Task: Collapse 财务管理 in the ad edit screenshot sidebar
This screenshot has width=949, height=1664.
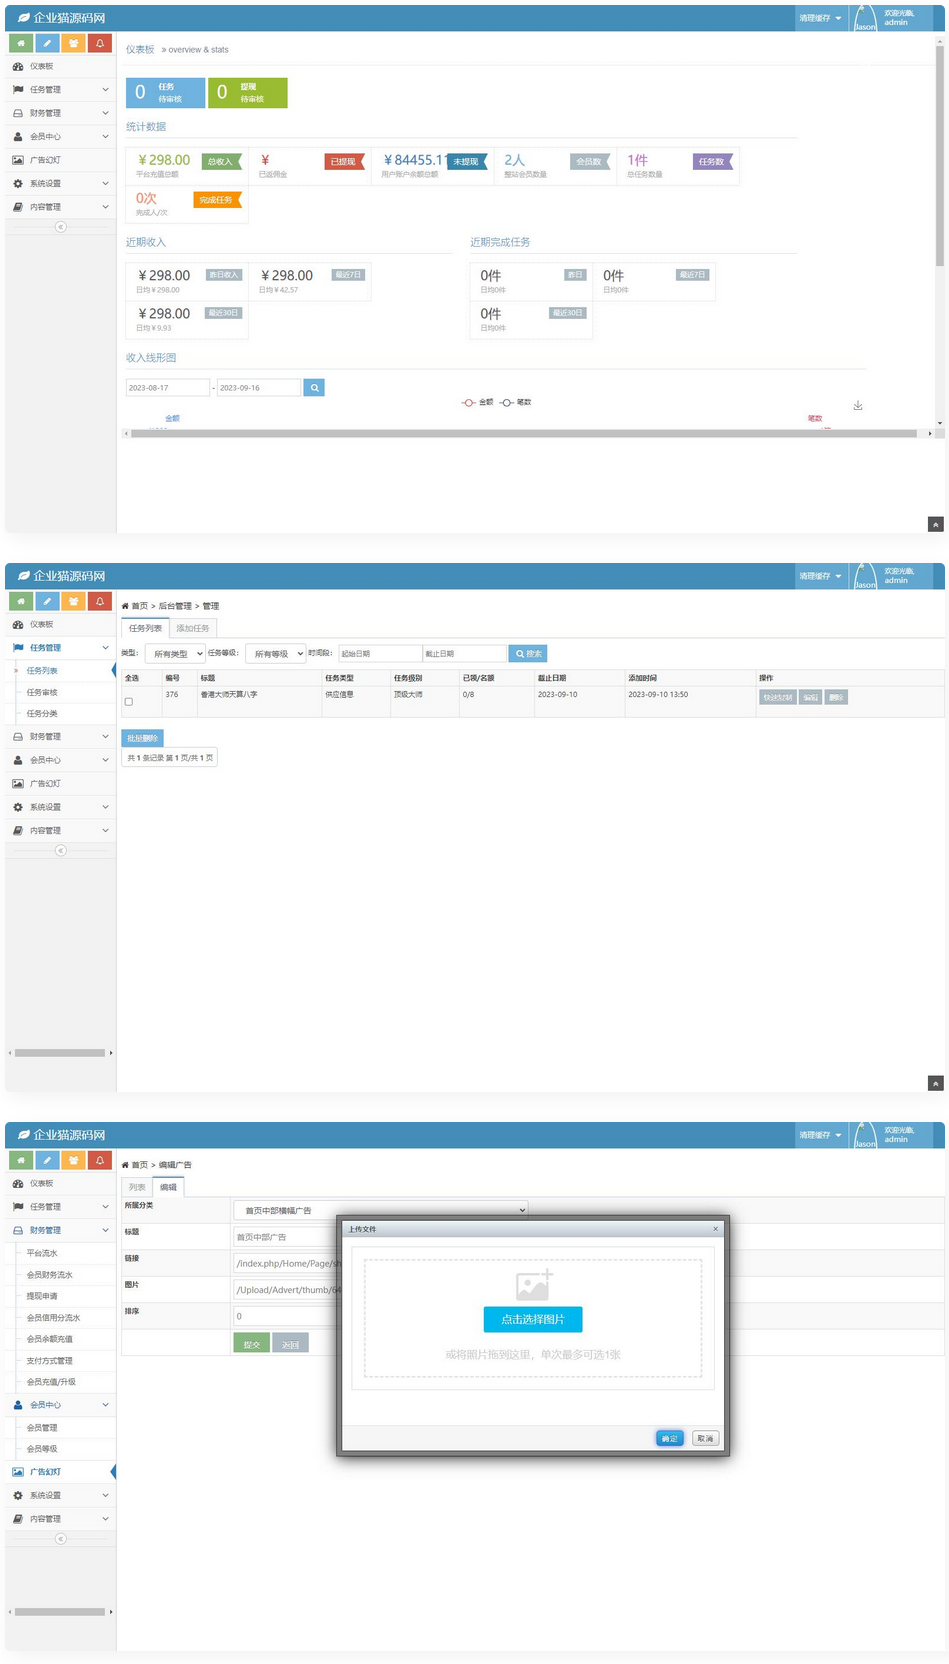Action: [x=60, y=1230]
